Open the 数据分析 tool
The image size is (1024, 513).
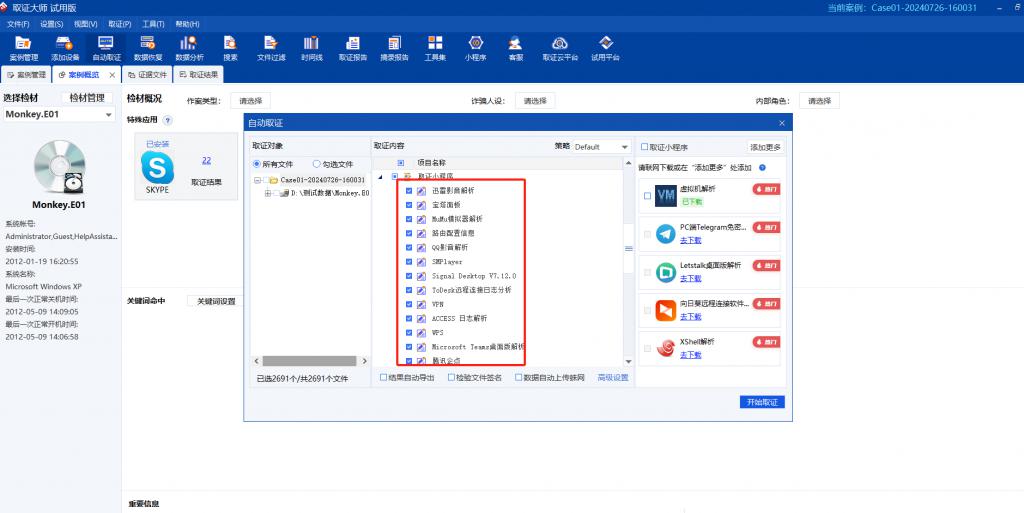point(189,48)
